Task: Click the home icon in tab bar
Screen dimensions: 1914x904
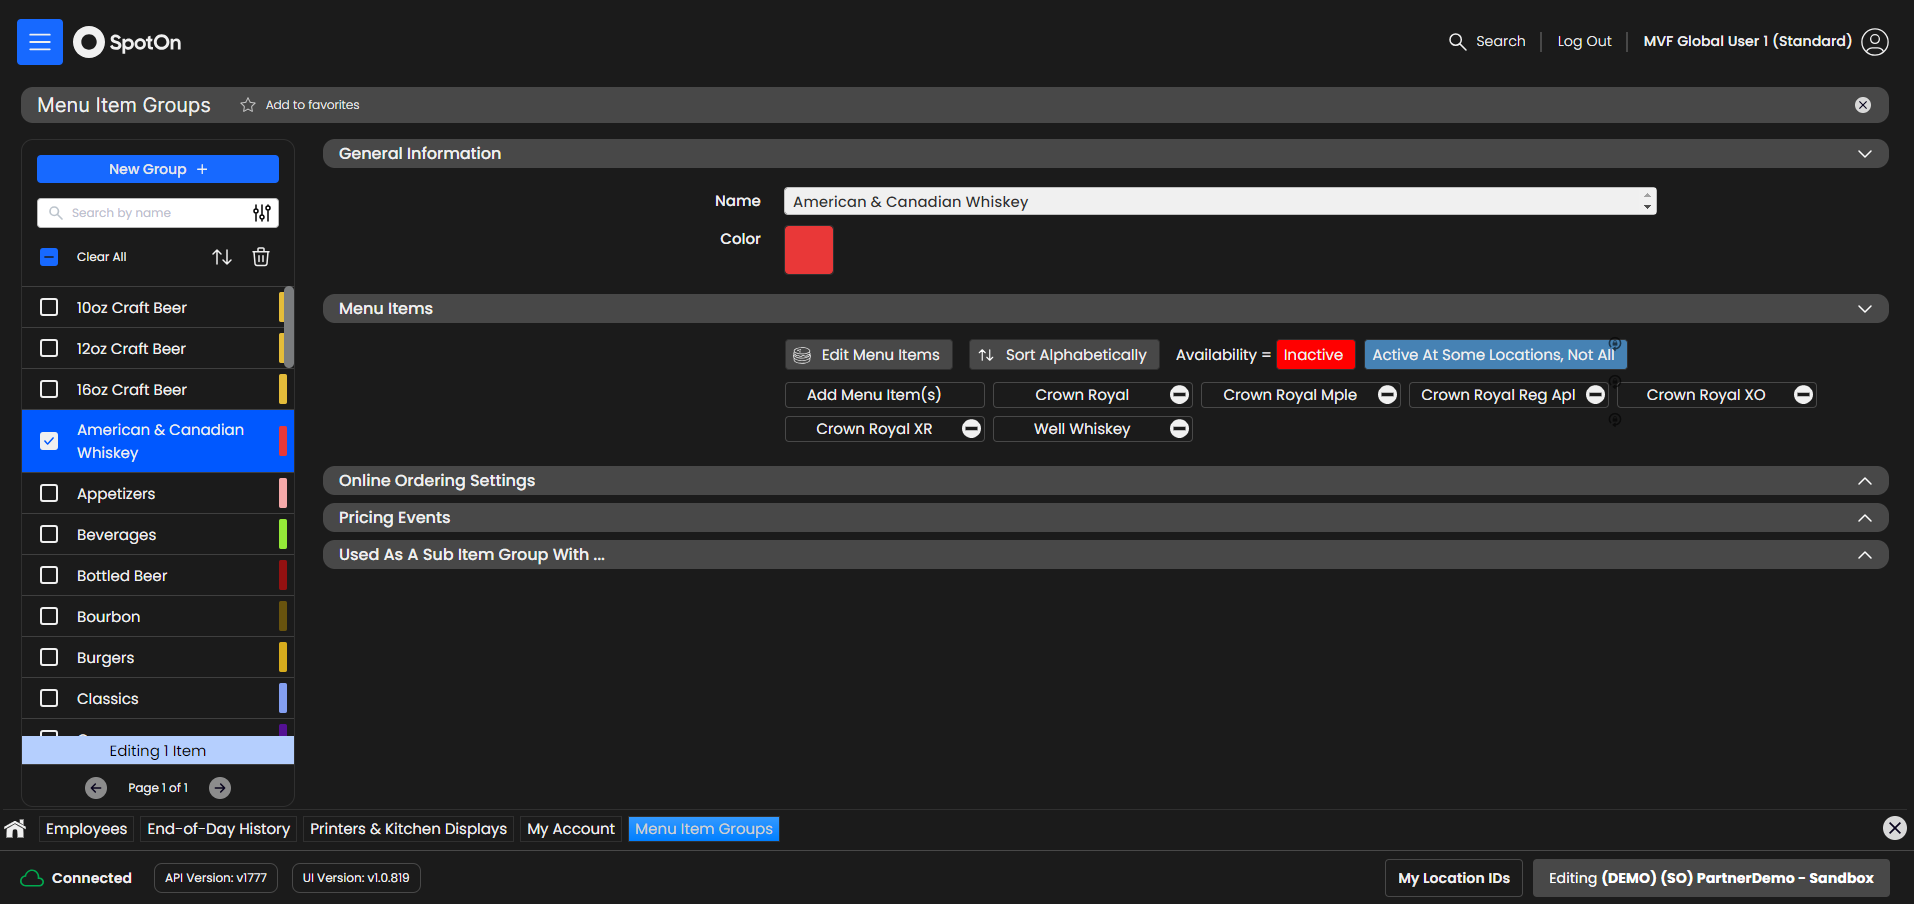Action: tap(15, 828)
